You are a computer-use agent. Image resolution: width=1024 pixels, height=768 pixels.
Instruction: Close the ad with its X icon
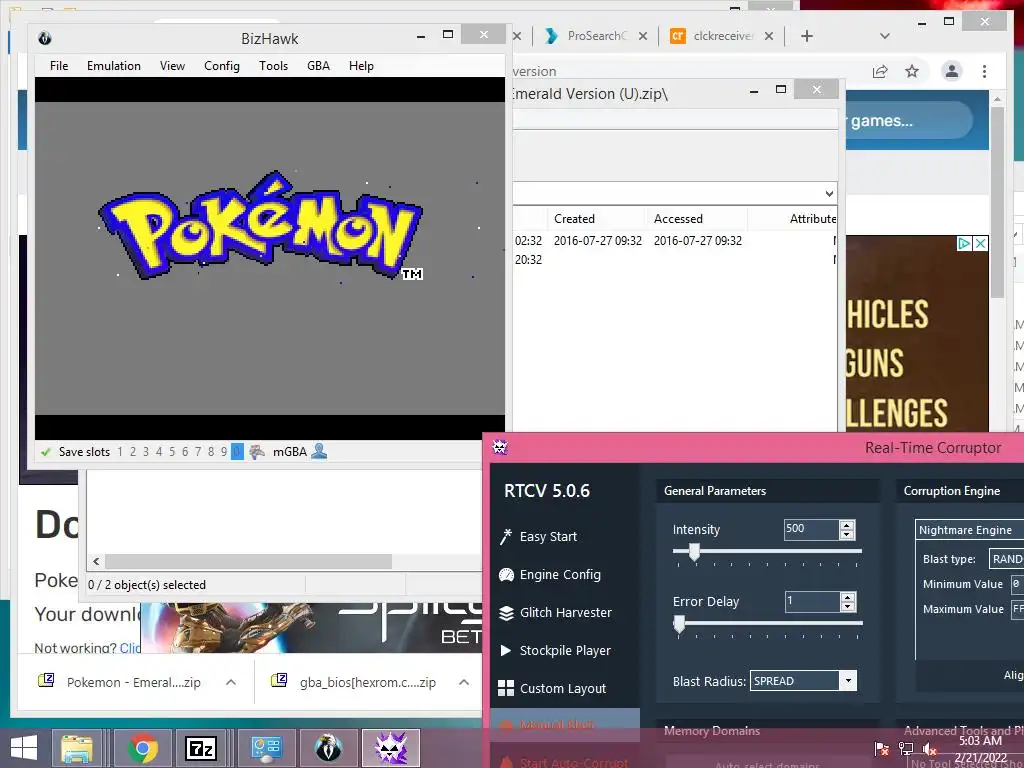[x=980, y=244]
